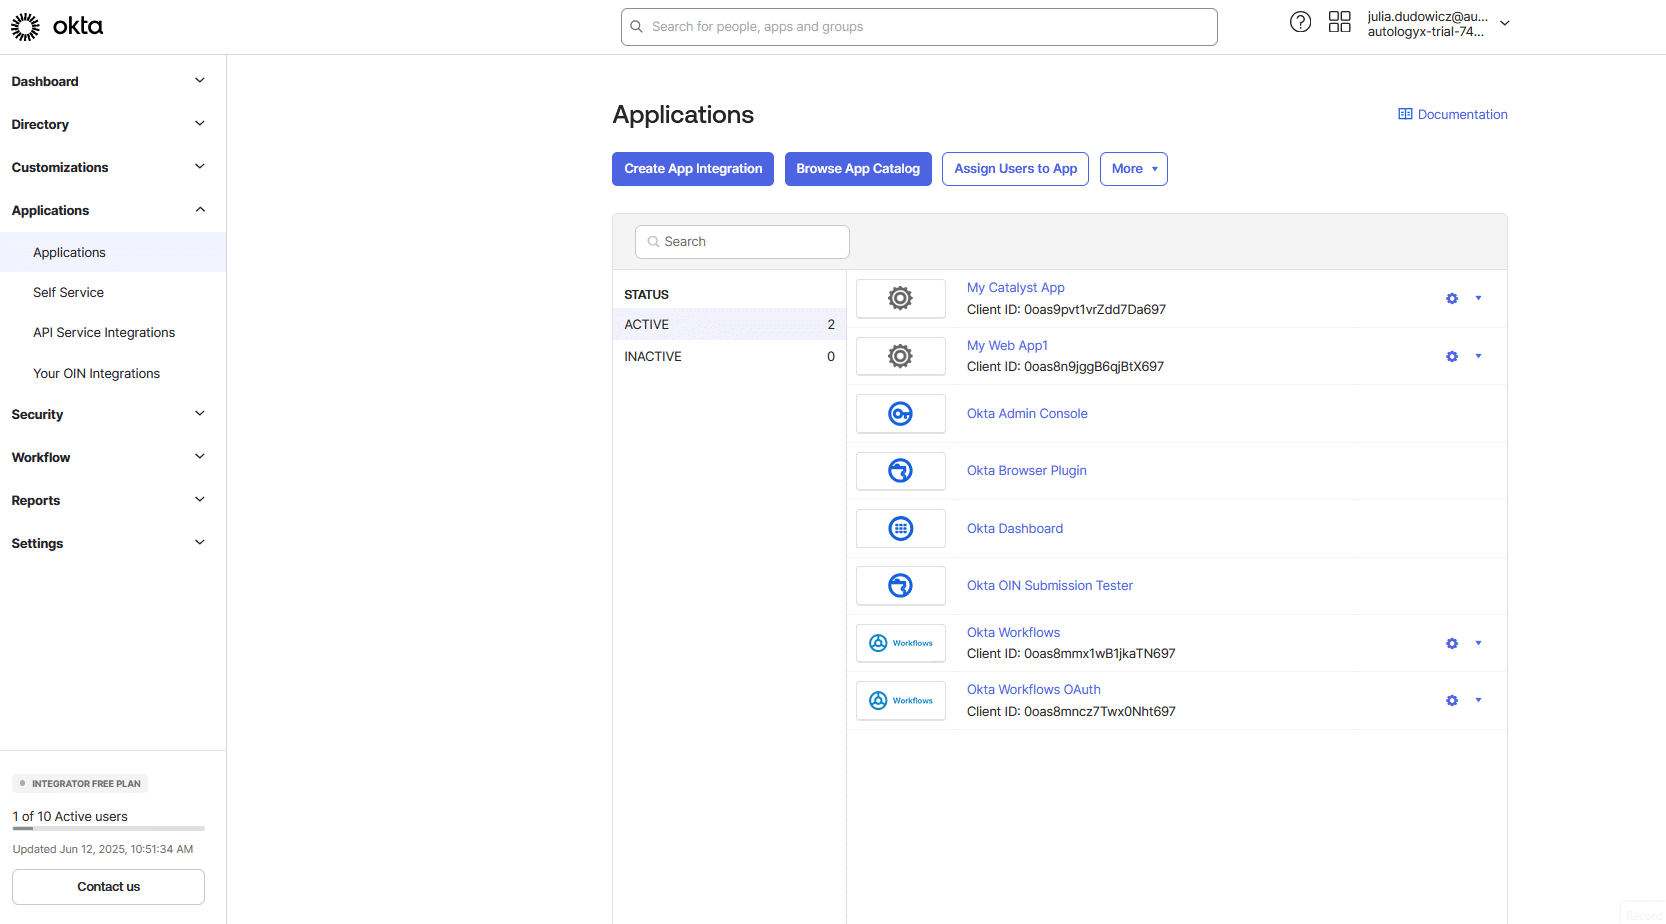Click Client ID text of Okta Workflows OAuth
Viewport: 1666px width, 924px height.
[1071, 712]
